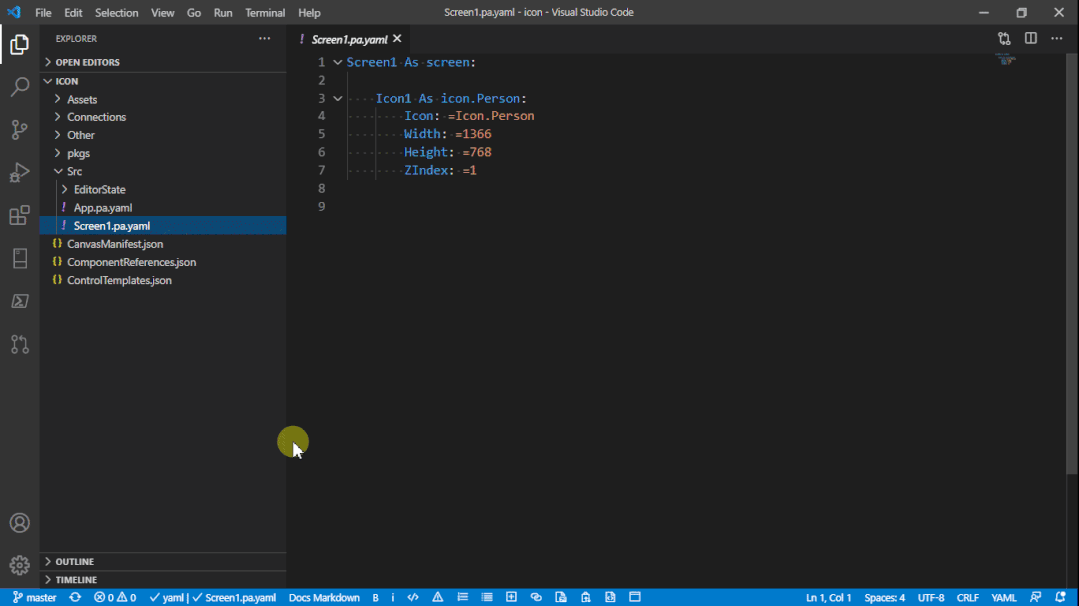Viewport: 1079px width, 606px height.
Task: Open the notifications bell in status bar
Action: point(1060,597)
